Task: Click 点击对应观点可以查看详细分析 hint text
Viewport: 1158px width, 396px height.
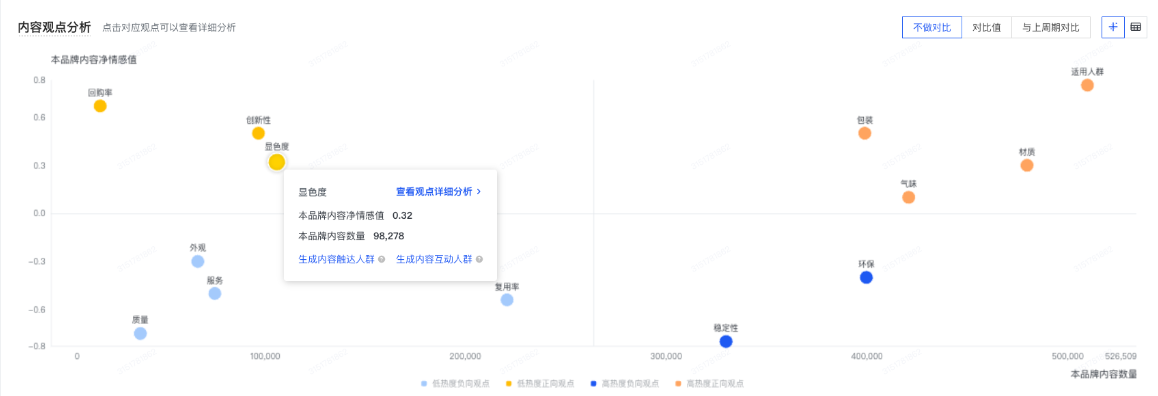Action: coord(169,28)
